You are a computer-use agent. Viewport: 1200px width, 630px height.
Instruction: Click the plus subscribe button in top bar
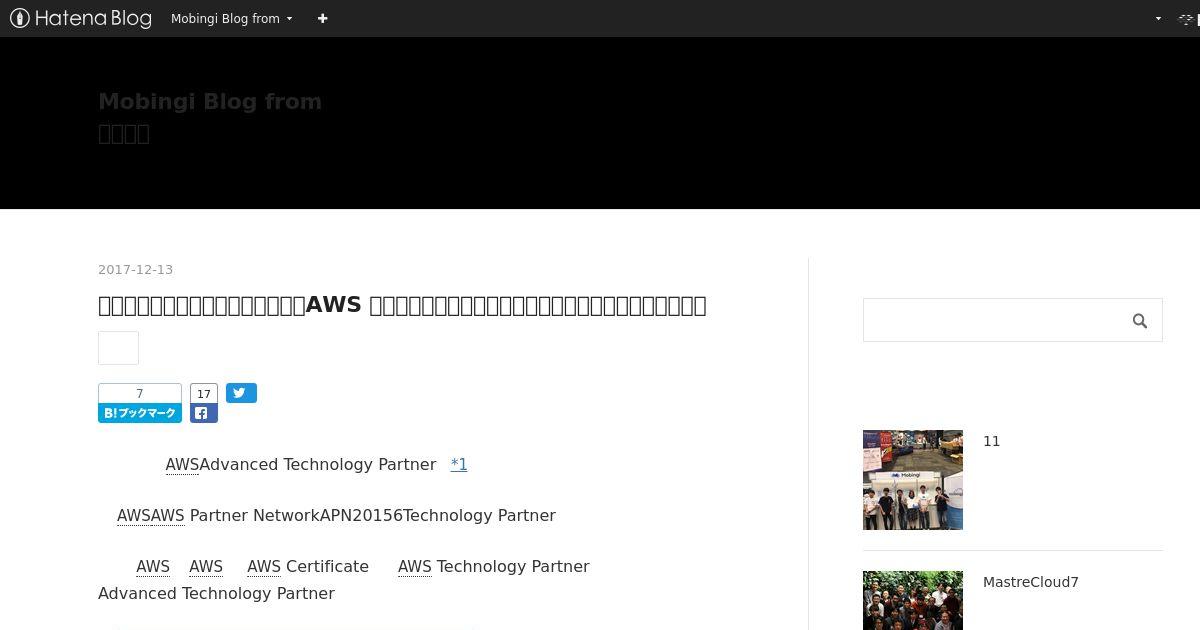pos(322,18)
